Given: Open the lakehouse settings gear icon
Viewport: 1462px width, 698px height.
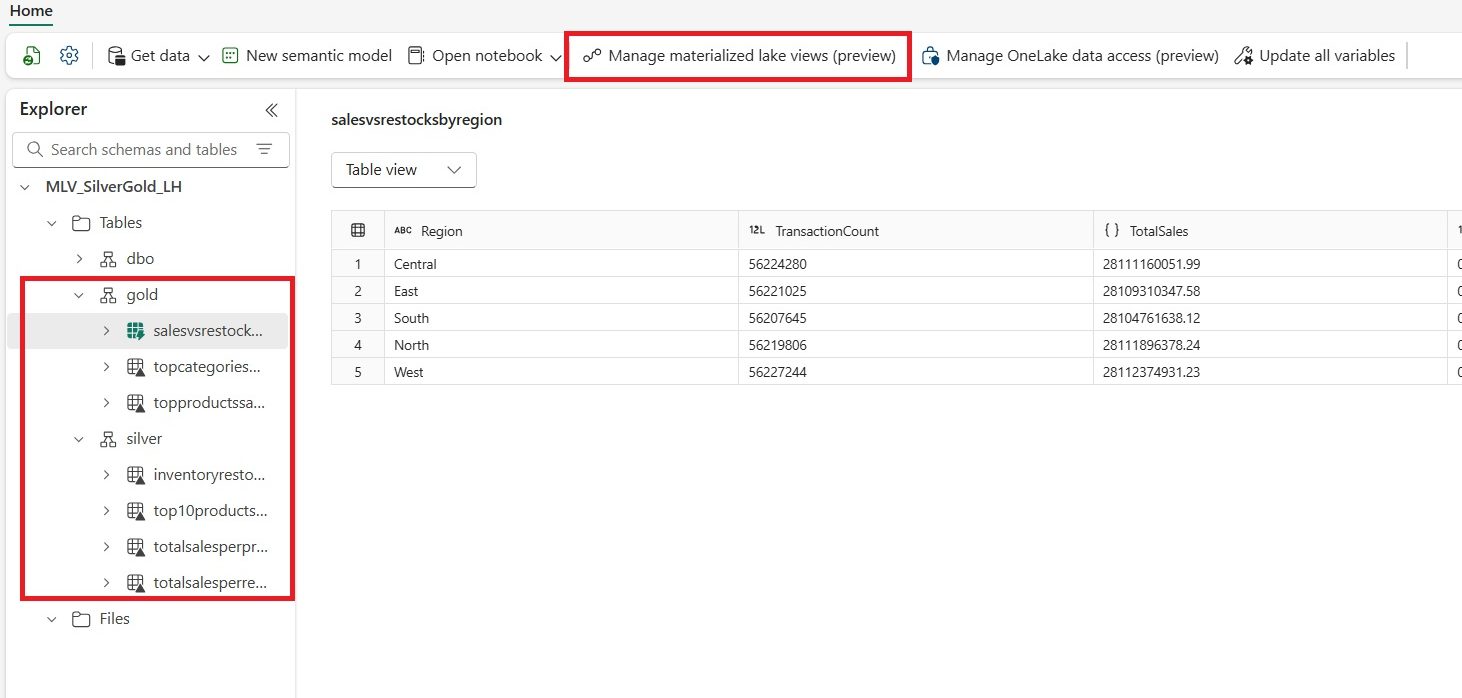Looking at the screenshot, I should coord(68,55).
